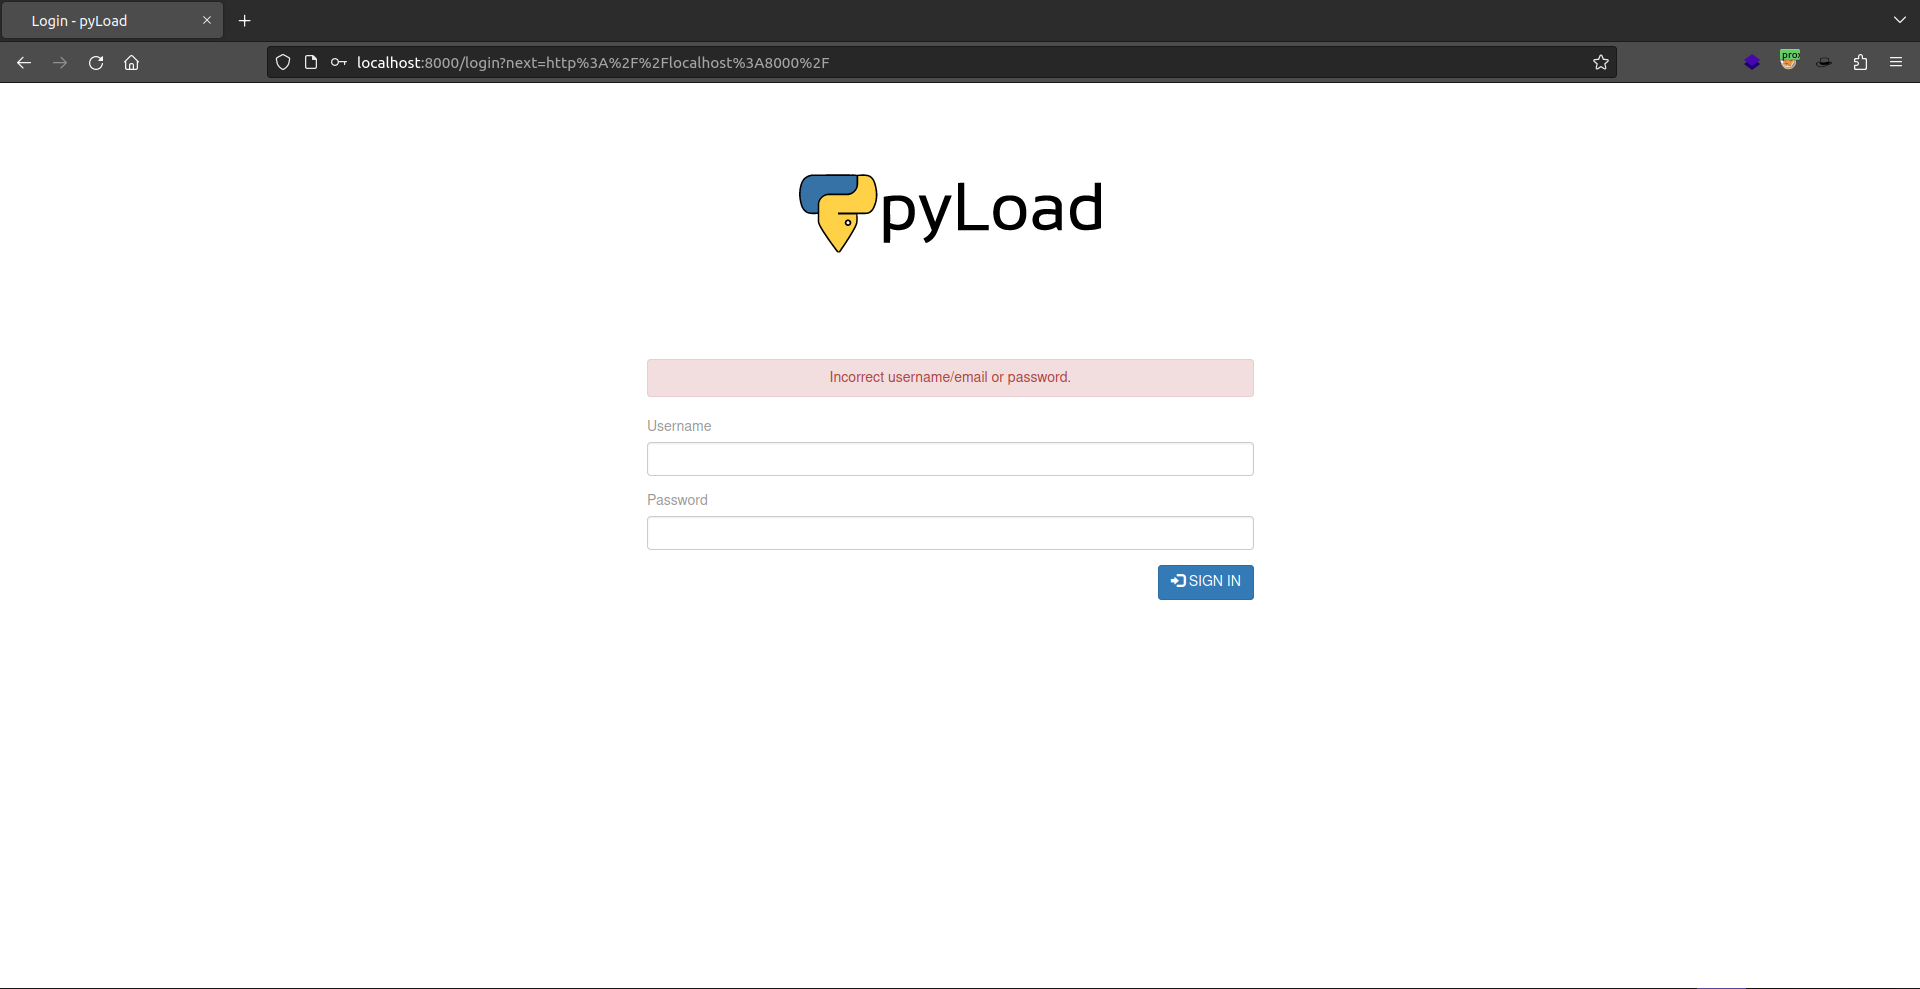1920x989 pixels.
Task: Open the hat-shaped extension icon
Action: [x=1824, y=62]
